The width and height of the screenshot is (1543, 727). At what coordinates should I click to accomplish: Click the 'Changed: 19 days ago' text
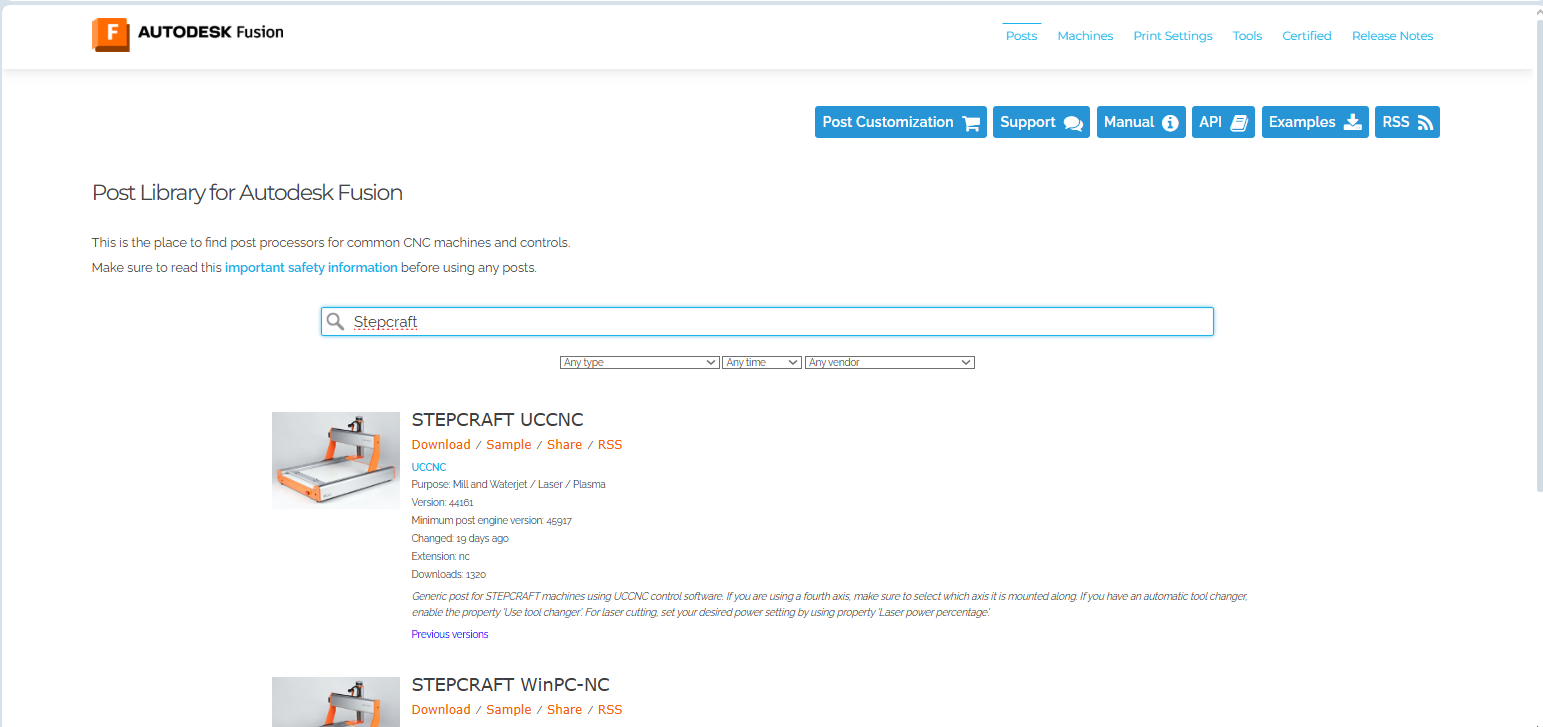pos(460,538)
